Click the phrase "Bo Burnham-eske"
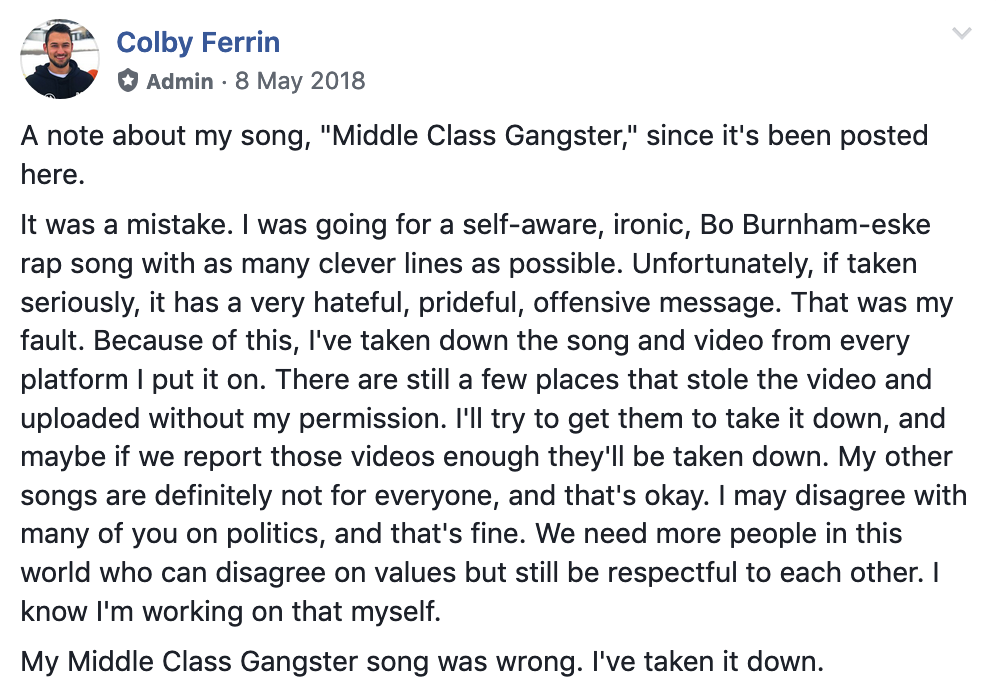Image resolution: width=996 pixels, height=694 pixels. (815, 225)
